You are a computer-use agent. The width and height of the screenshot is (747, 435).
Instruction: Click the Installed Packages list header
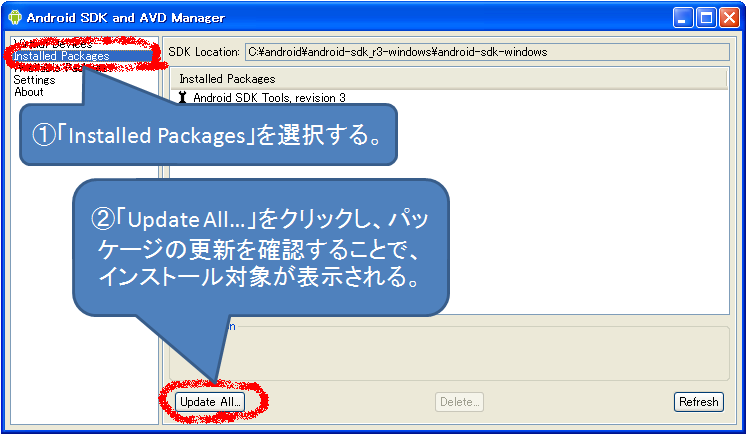click(449, 79)
